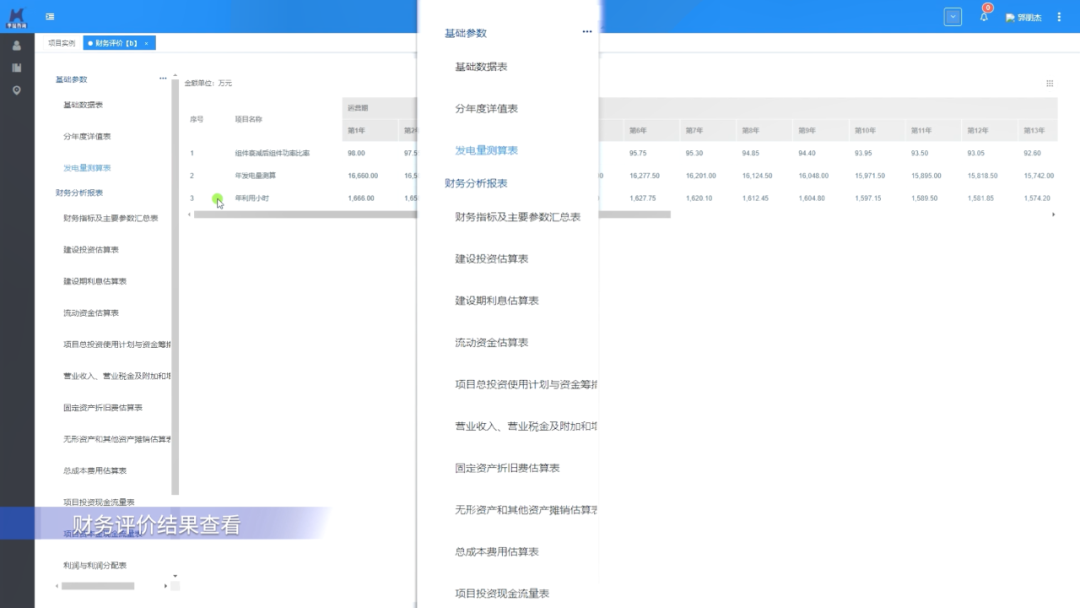1080x608 pixels.
Task: Click 营业收入、营业税金及附加 in enlarged panel
Action: pos(526,426)
